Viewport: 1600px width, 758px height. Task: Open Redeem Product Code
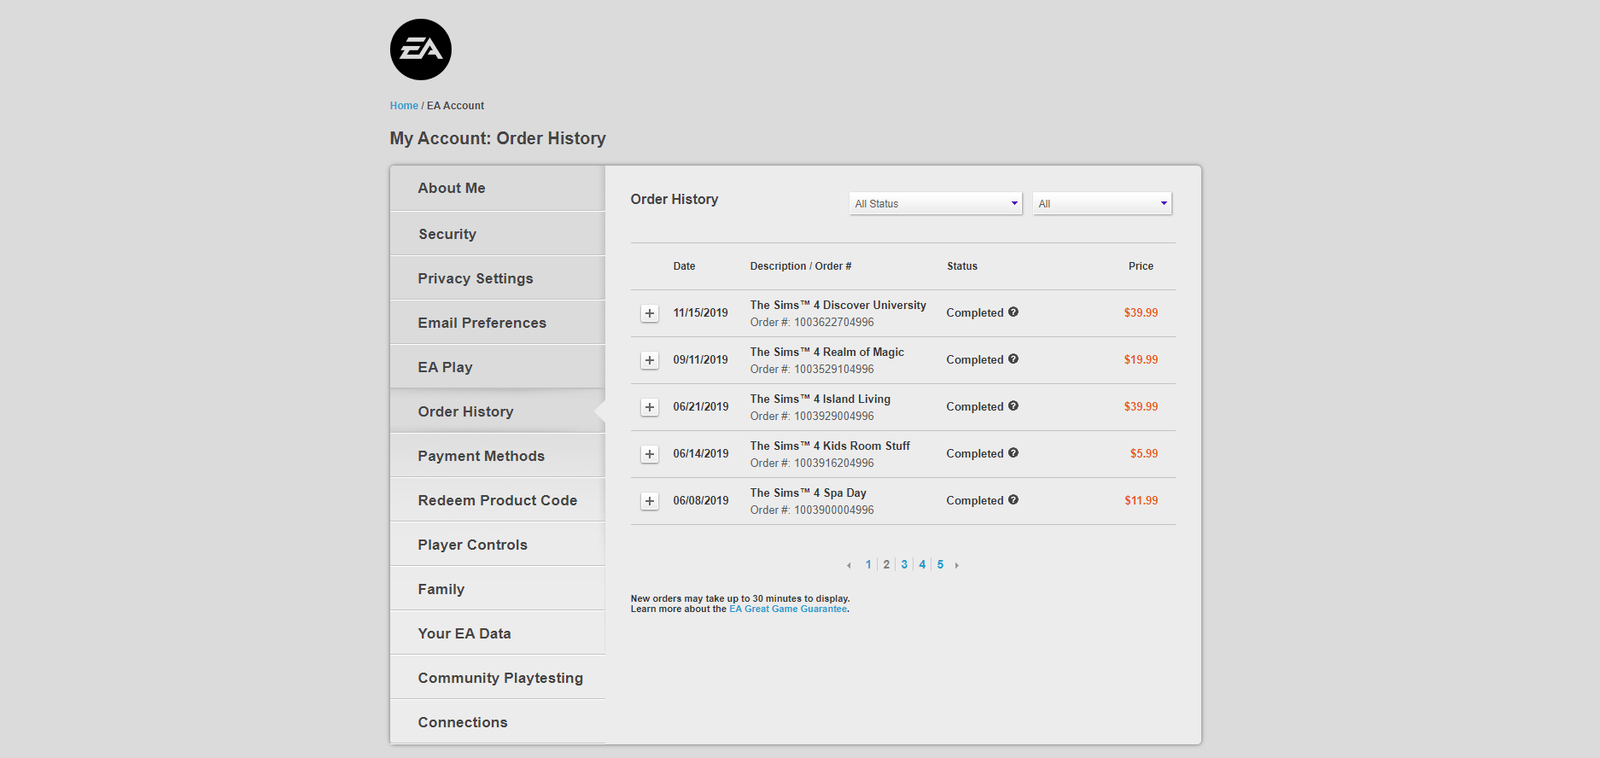[x=497, y=500]
